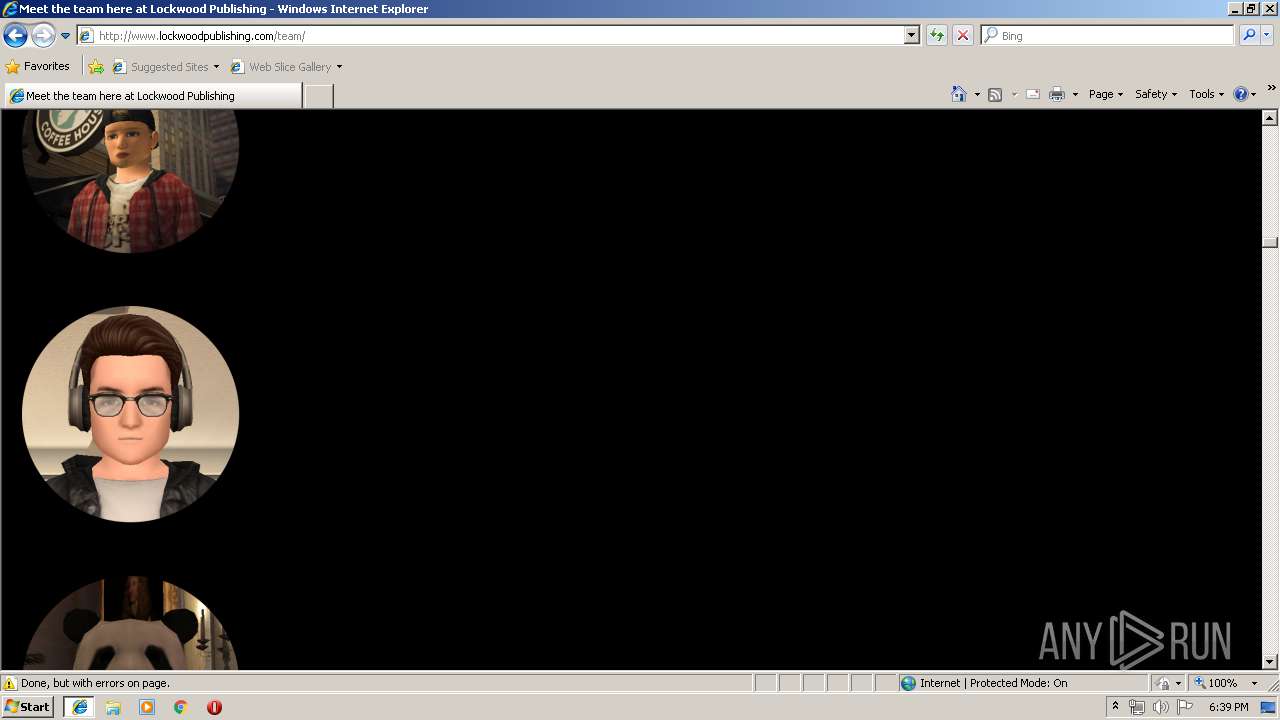Click the Add to Favorites Bar icon

[x=96, y=67]
